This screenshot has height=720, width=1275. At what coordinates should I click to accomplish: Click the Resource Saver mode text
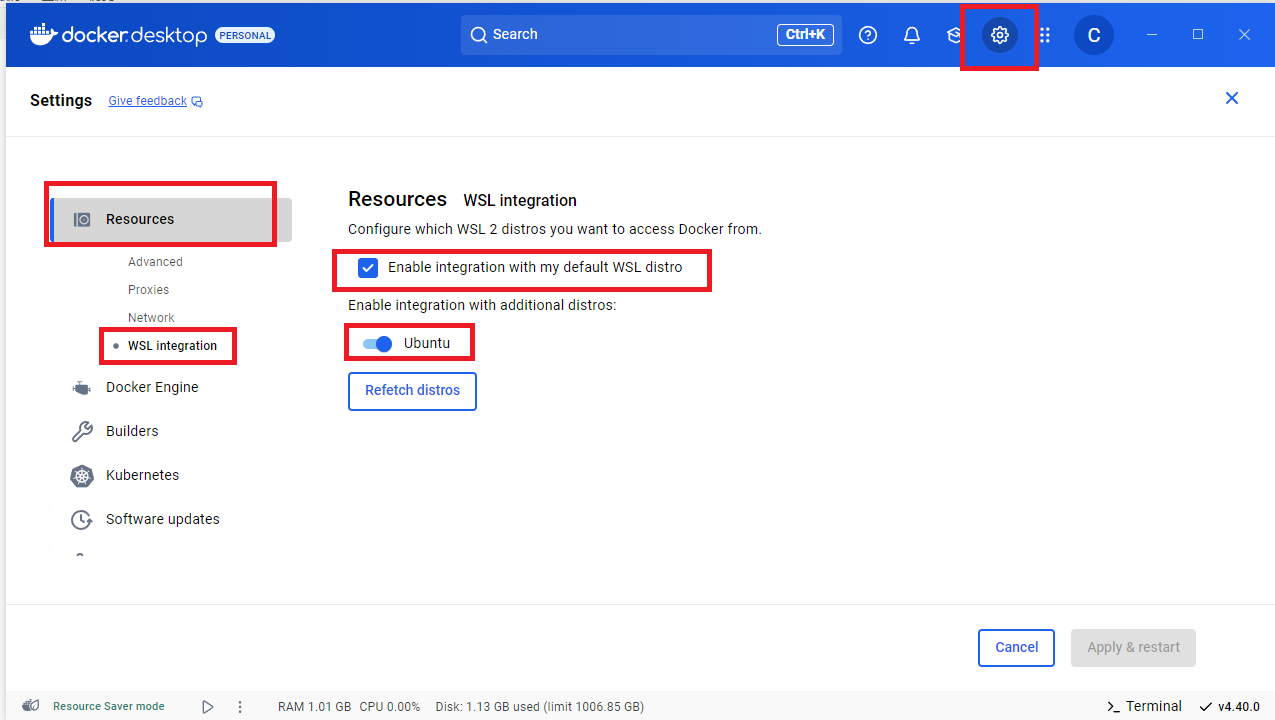108,706
